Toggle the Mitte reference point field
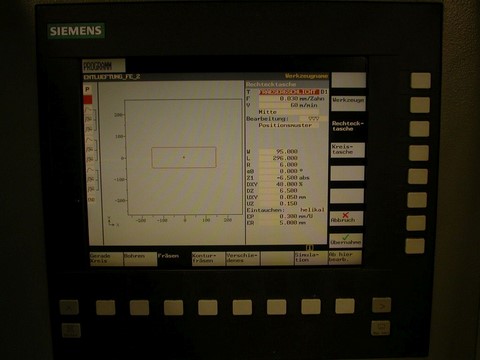Screen dimensions: 480x360 click(288, 112)
